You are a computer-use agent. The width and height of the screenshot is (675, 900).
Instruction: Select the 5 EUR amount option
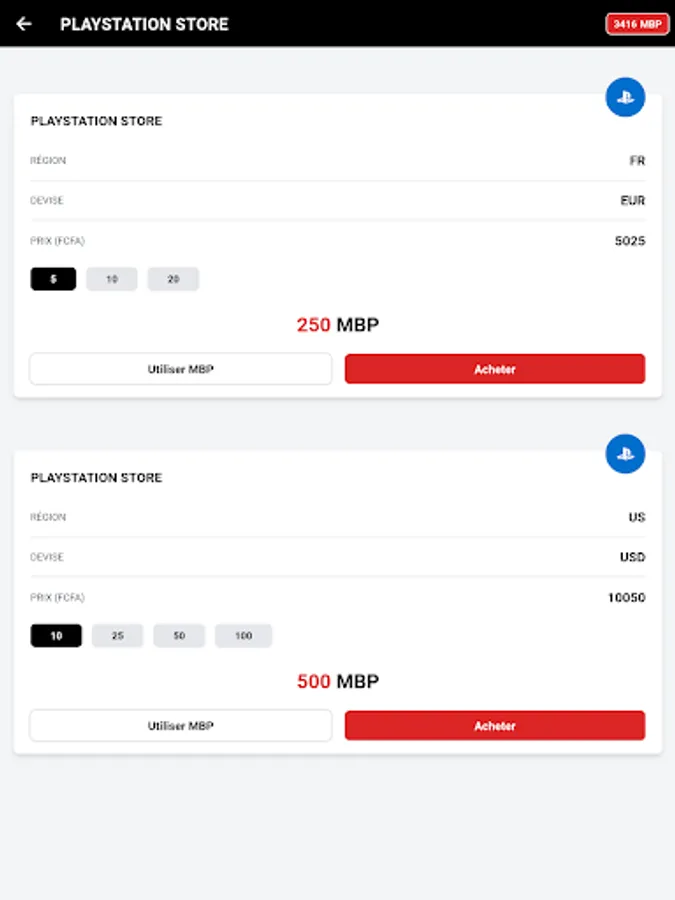point(53,279)
